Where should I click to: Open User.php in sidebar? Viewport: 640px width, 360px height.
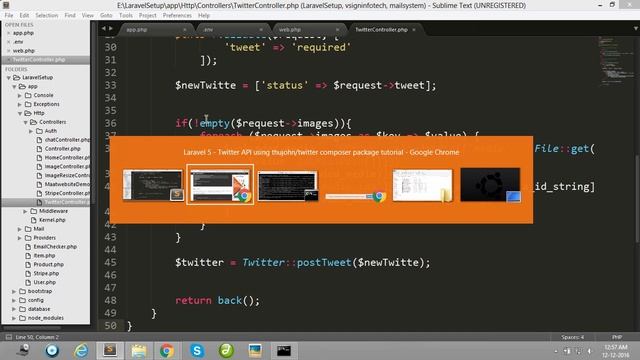pyautogui.click(x=44, y=282)
